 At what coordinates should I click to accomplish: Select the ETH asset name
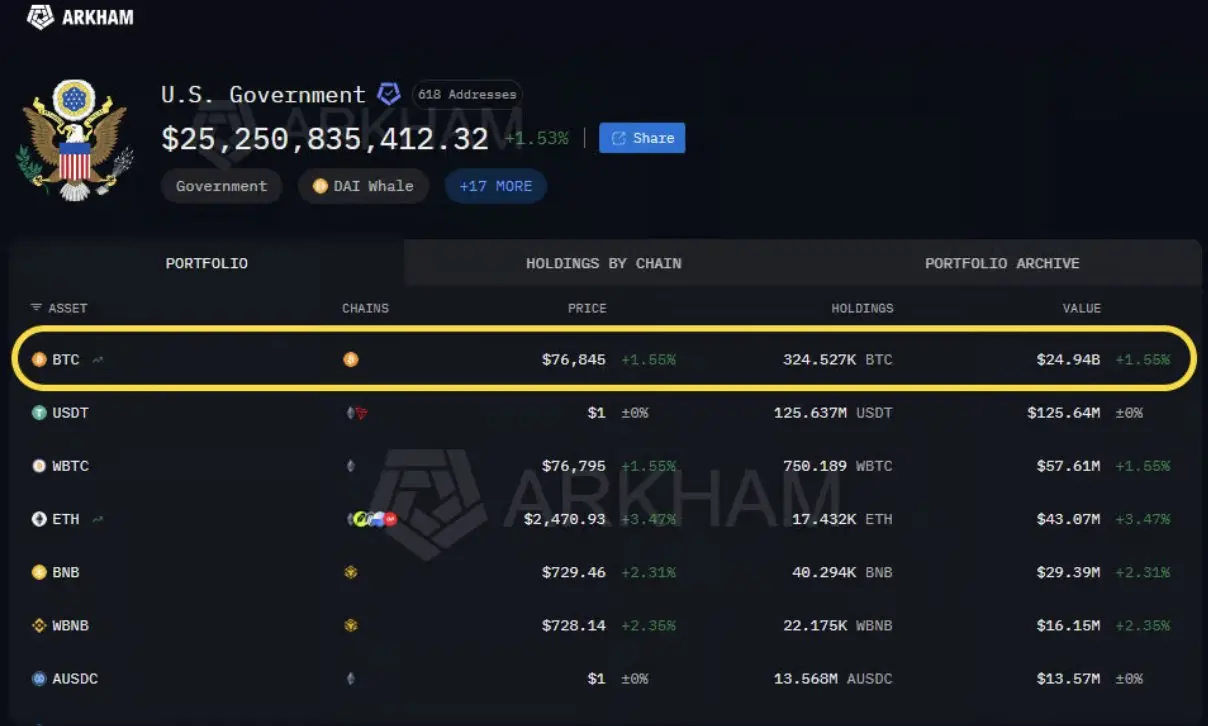pos(66,519)
